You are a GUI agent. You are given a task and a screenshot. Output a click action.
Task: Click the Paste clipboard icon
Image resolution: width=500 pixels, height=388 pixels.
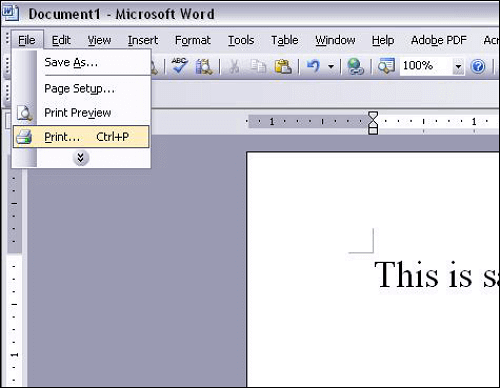283,66
